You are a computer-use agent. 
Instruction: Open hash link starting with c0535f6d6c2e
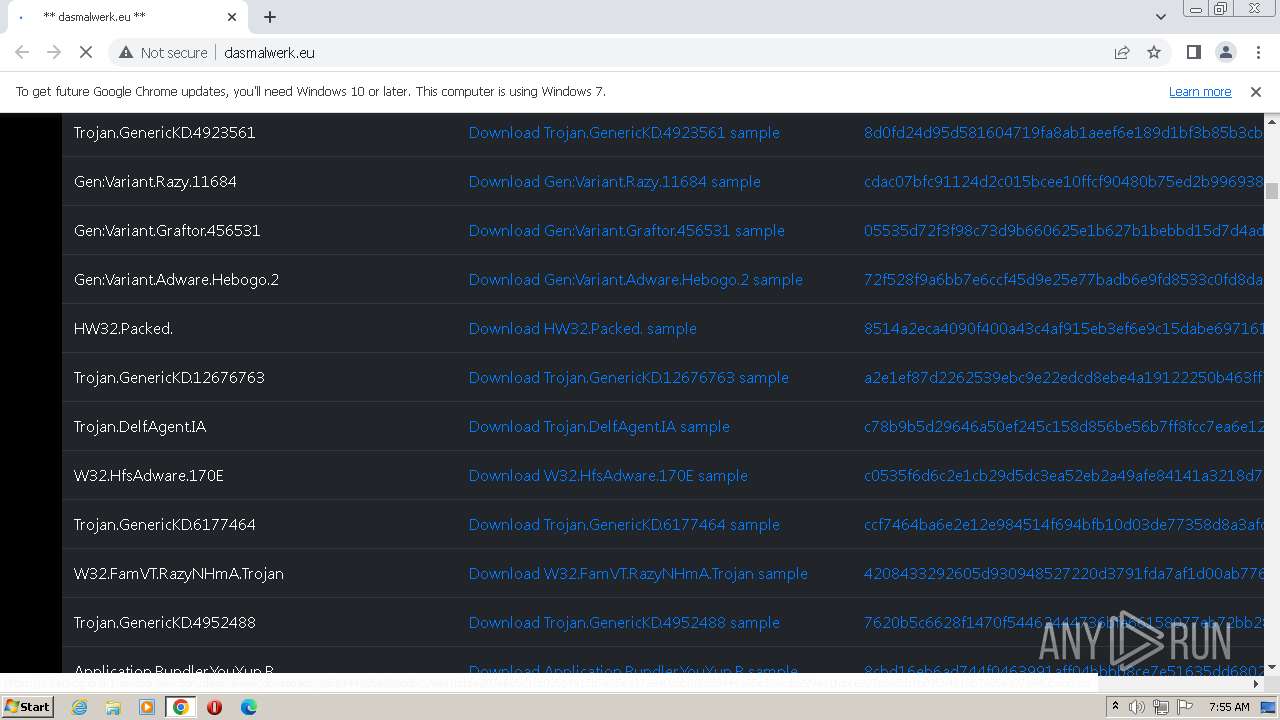[x=1063, y=475]
